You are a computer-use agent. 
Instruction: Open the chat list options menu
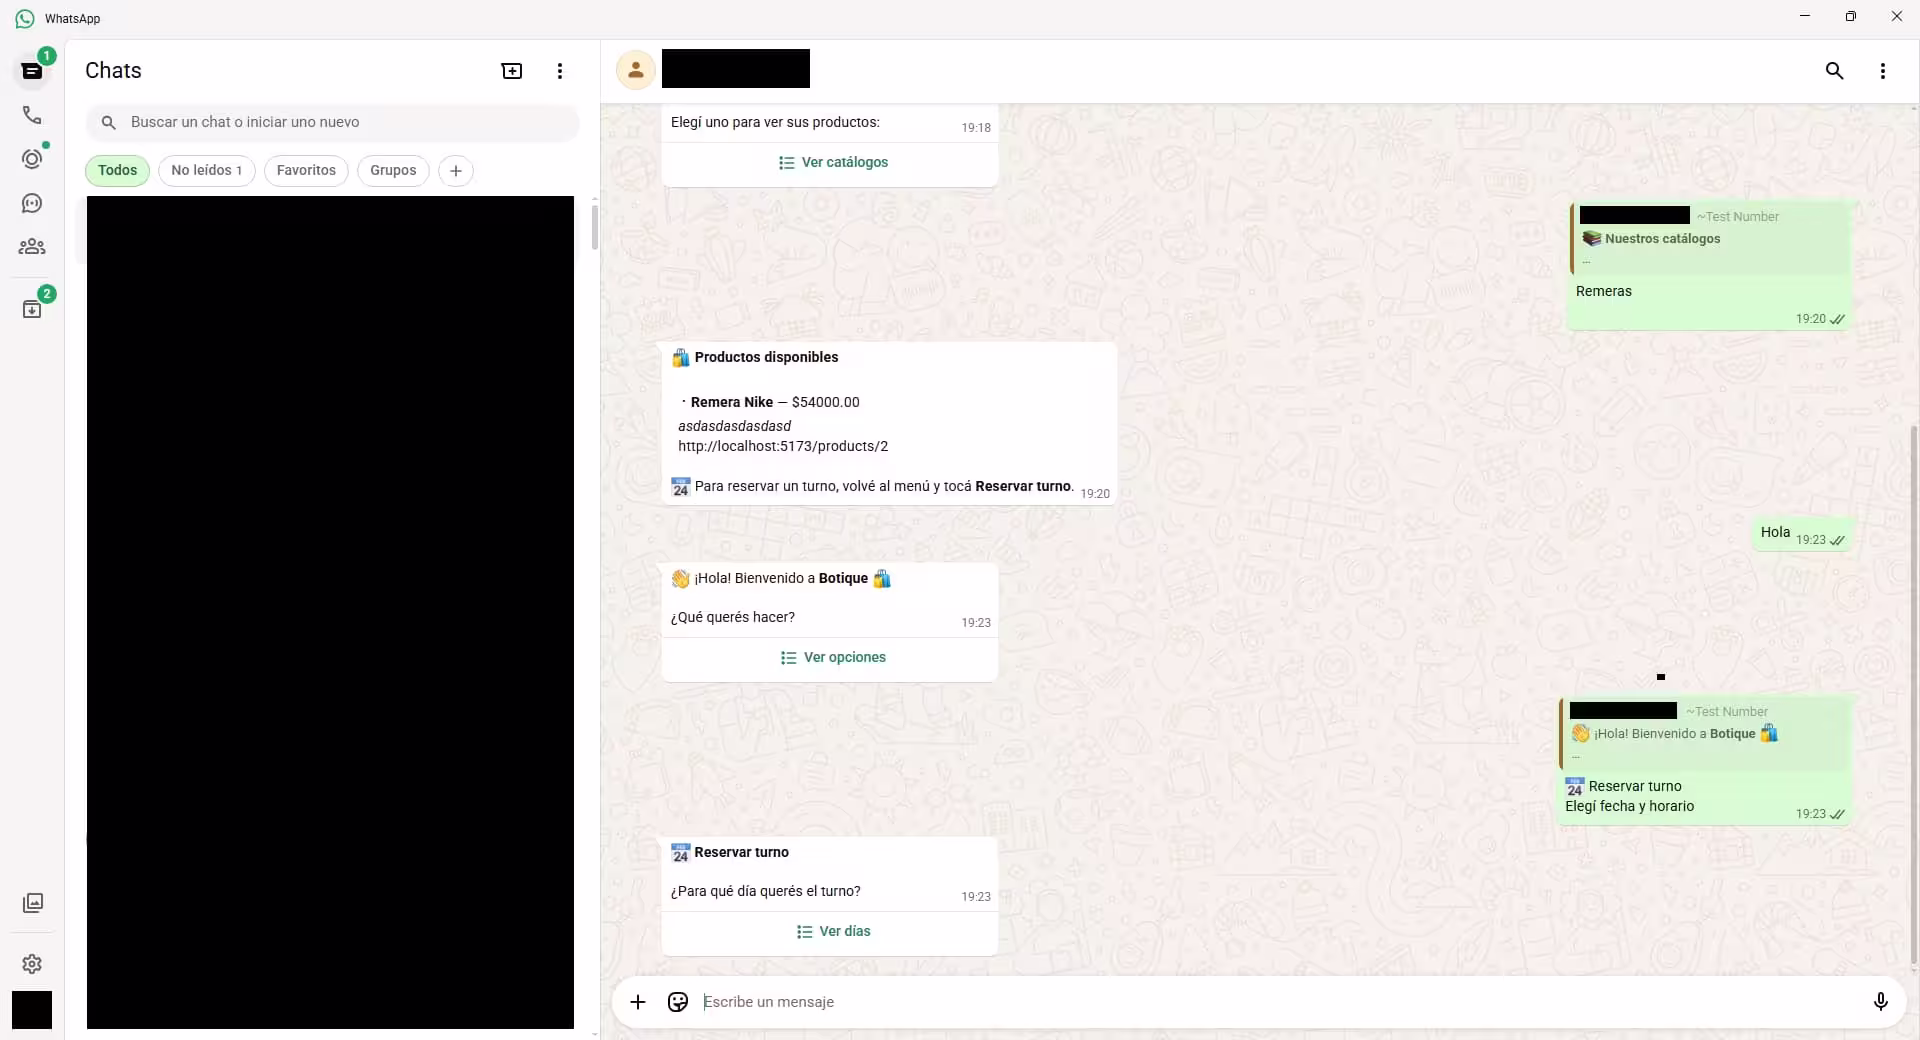point(560,71)
